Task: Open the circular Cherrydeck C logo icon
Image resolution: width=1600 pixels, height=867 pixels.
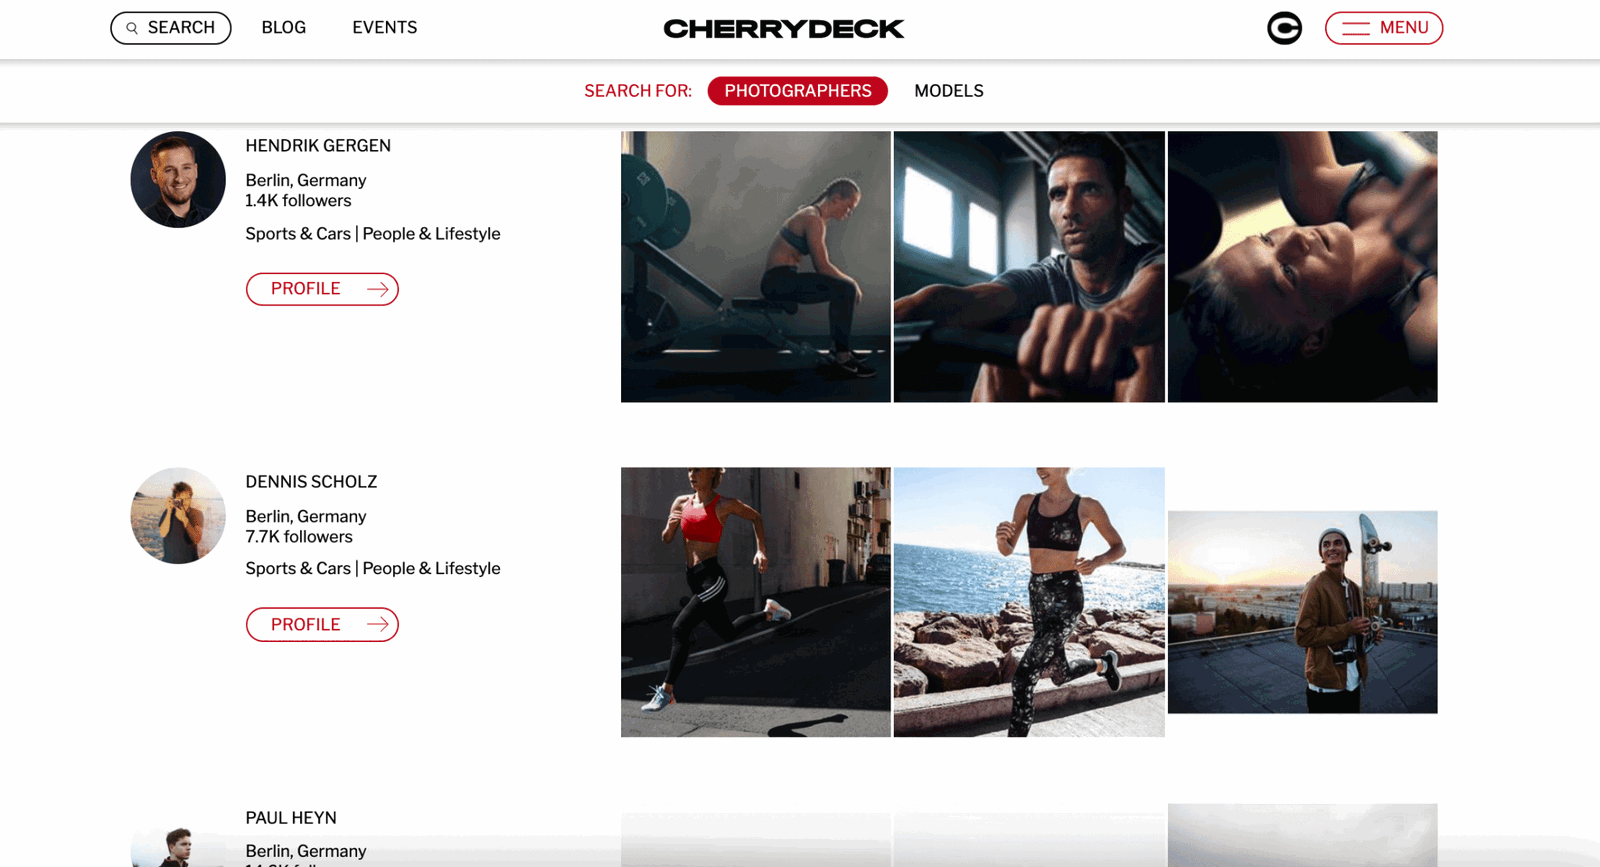Action: pos(1284,28)
